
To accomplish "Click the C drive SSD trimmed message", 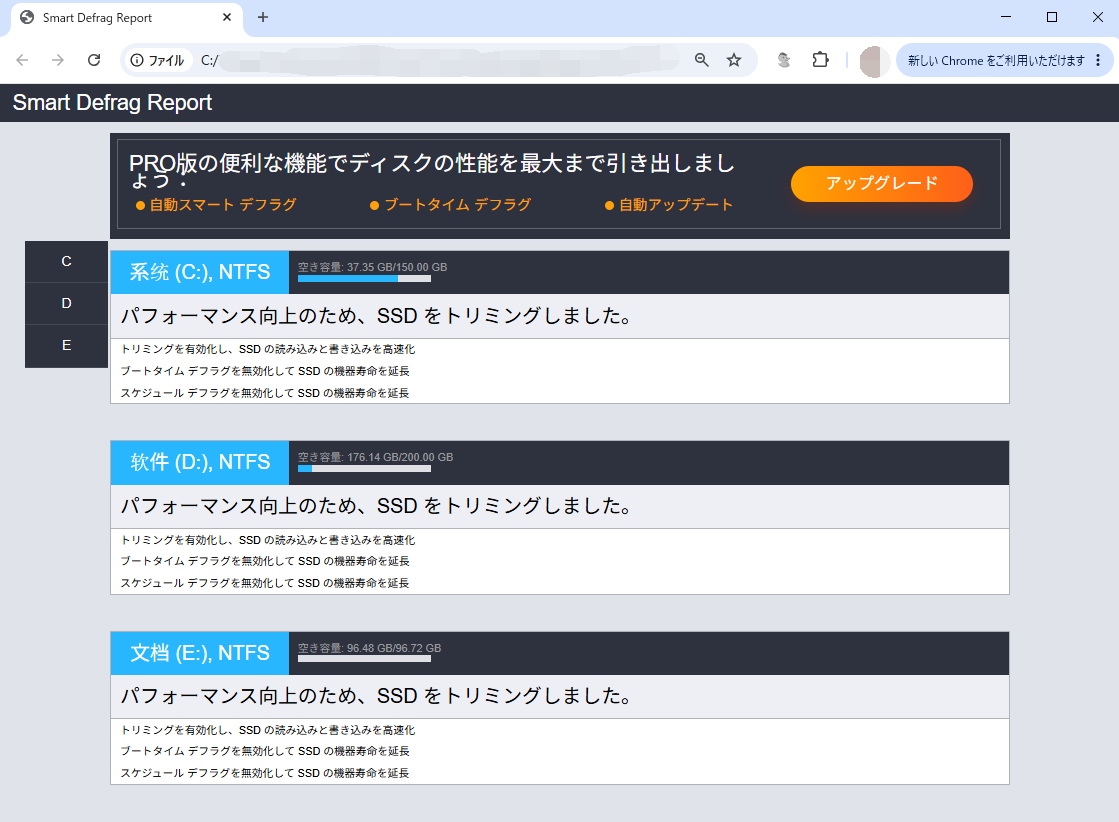I will [376, 316].
